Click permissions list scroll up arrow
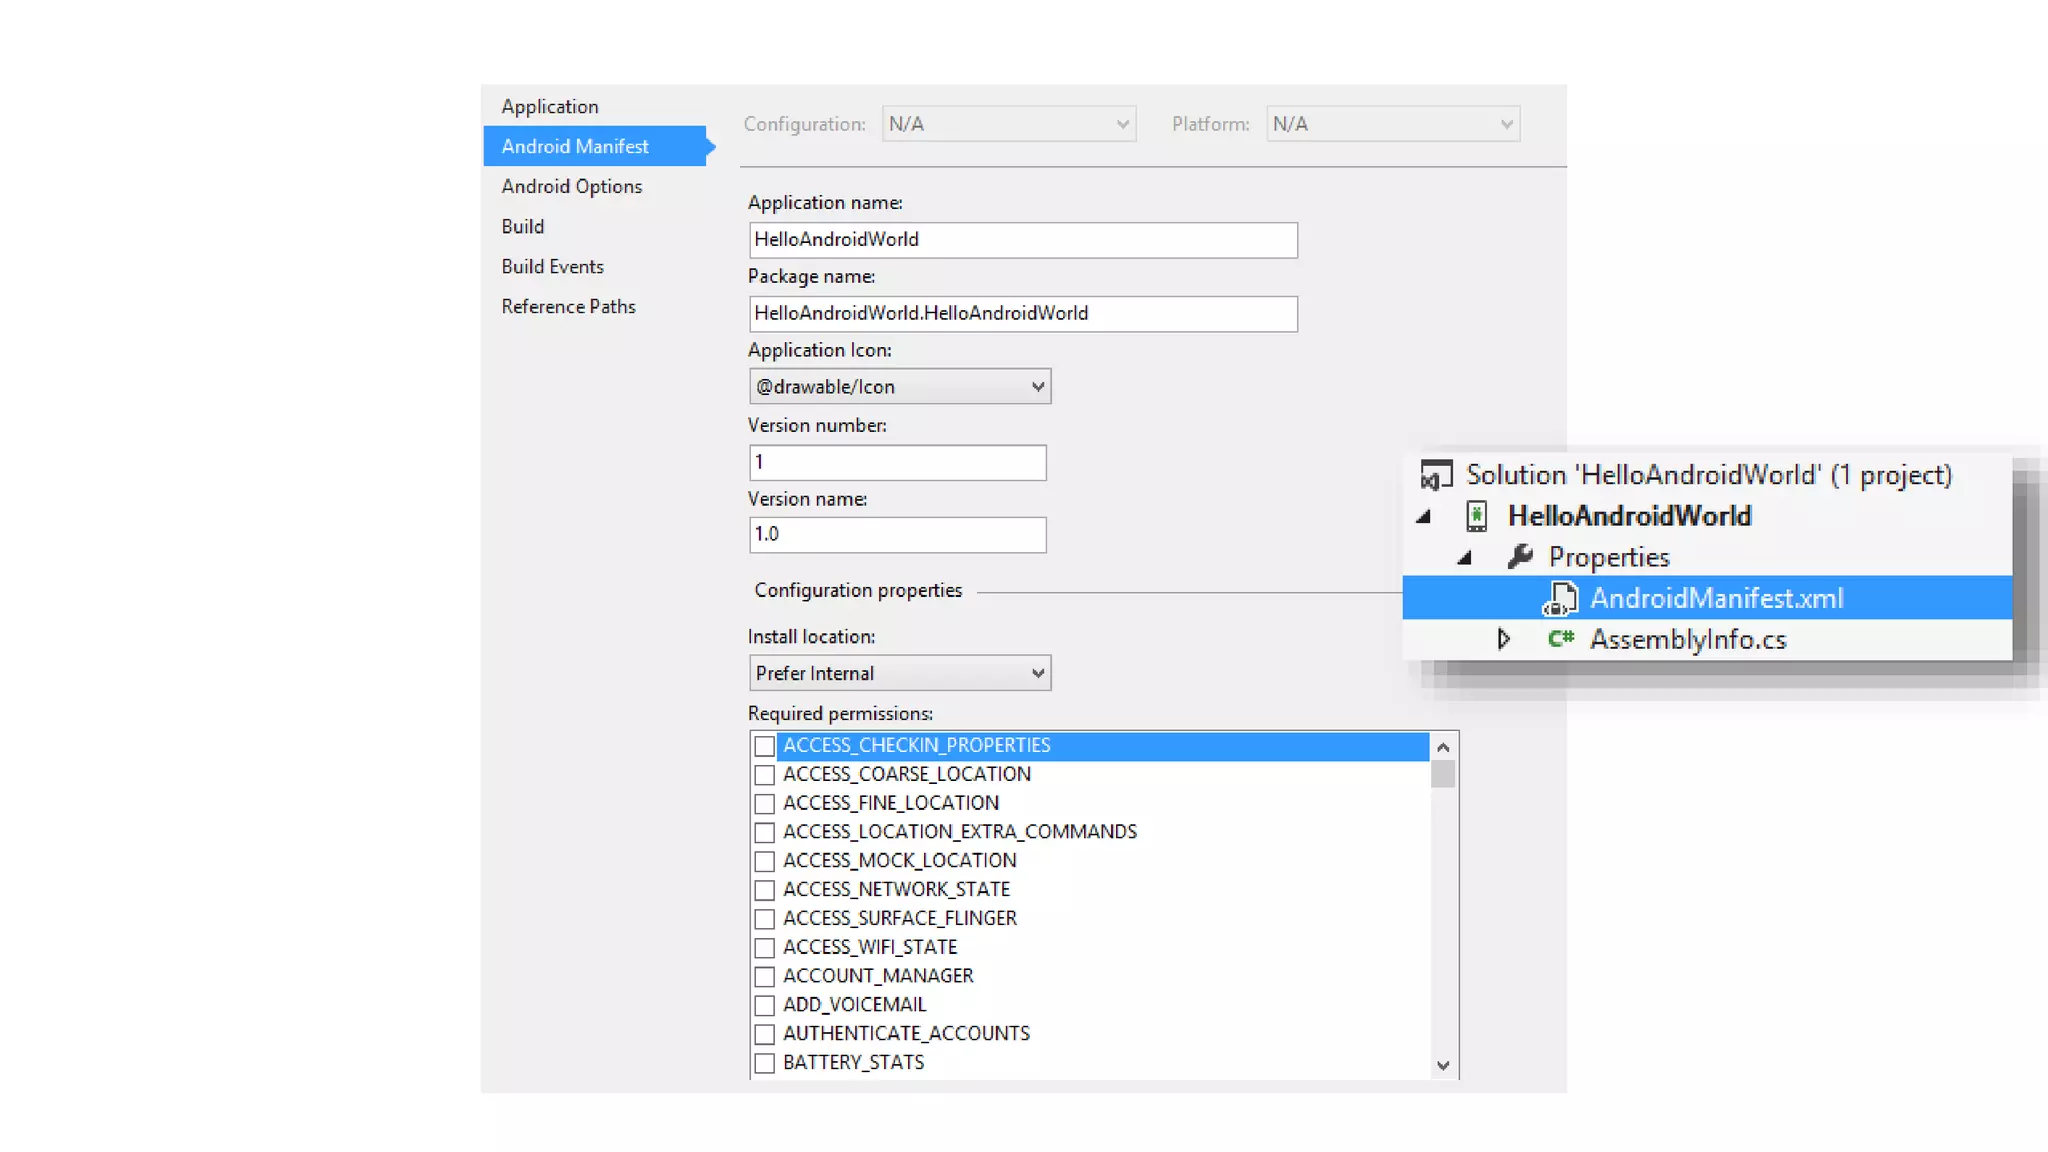This screenshot has height=1152, width=2048. [x=1443, y=747]
